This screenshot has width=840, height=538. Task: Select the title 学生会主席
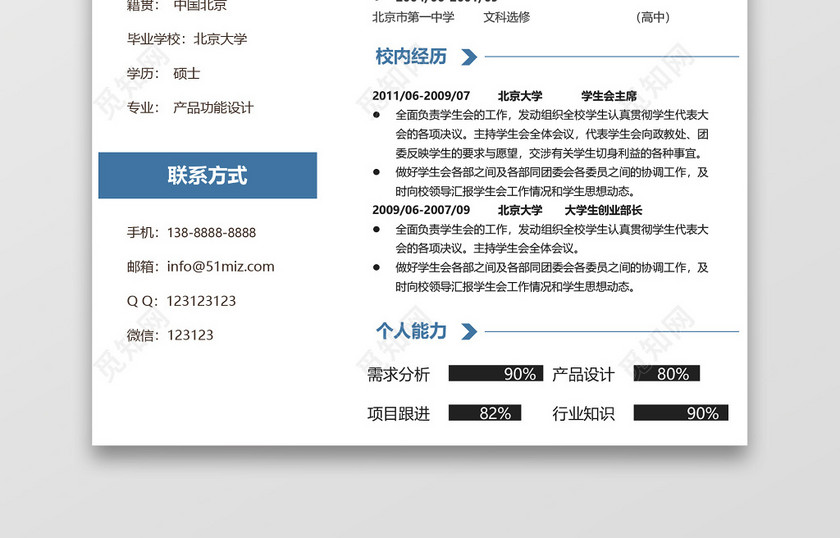(x=609, y=96)
